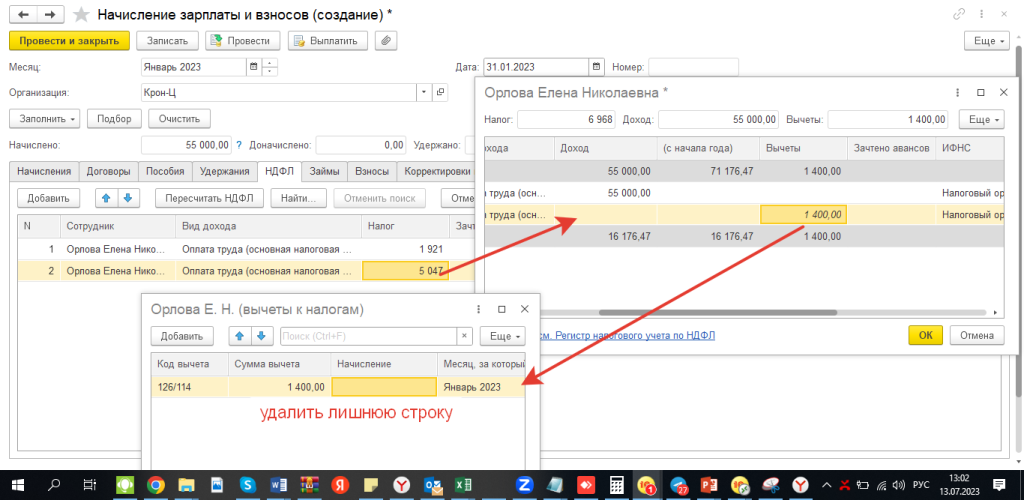Expand the Организация dropdown list

pos(426,92)
